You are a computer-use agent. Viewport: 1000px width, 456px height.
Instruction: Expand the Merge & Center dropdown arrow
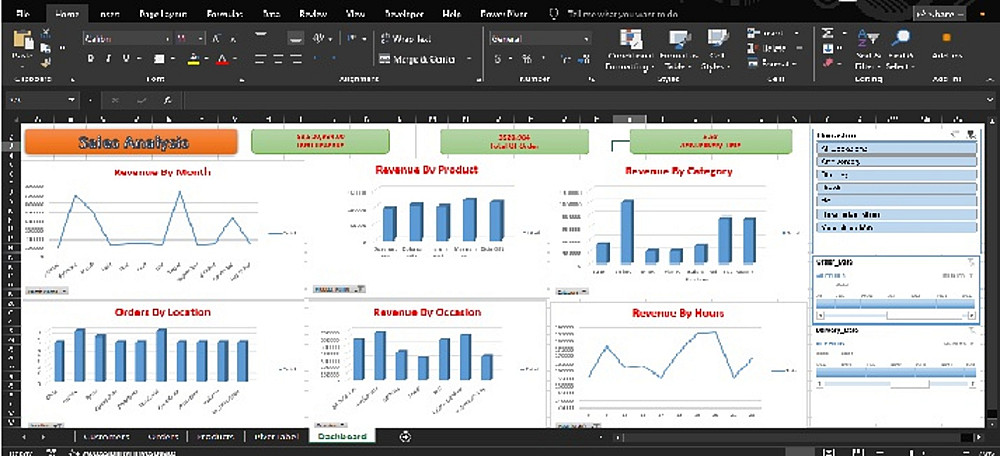click(469, 59)
